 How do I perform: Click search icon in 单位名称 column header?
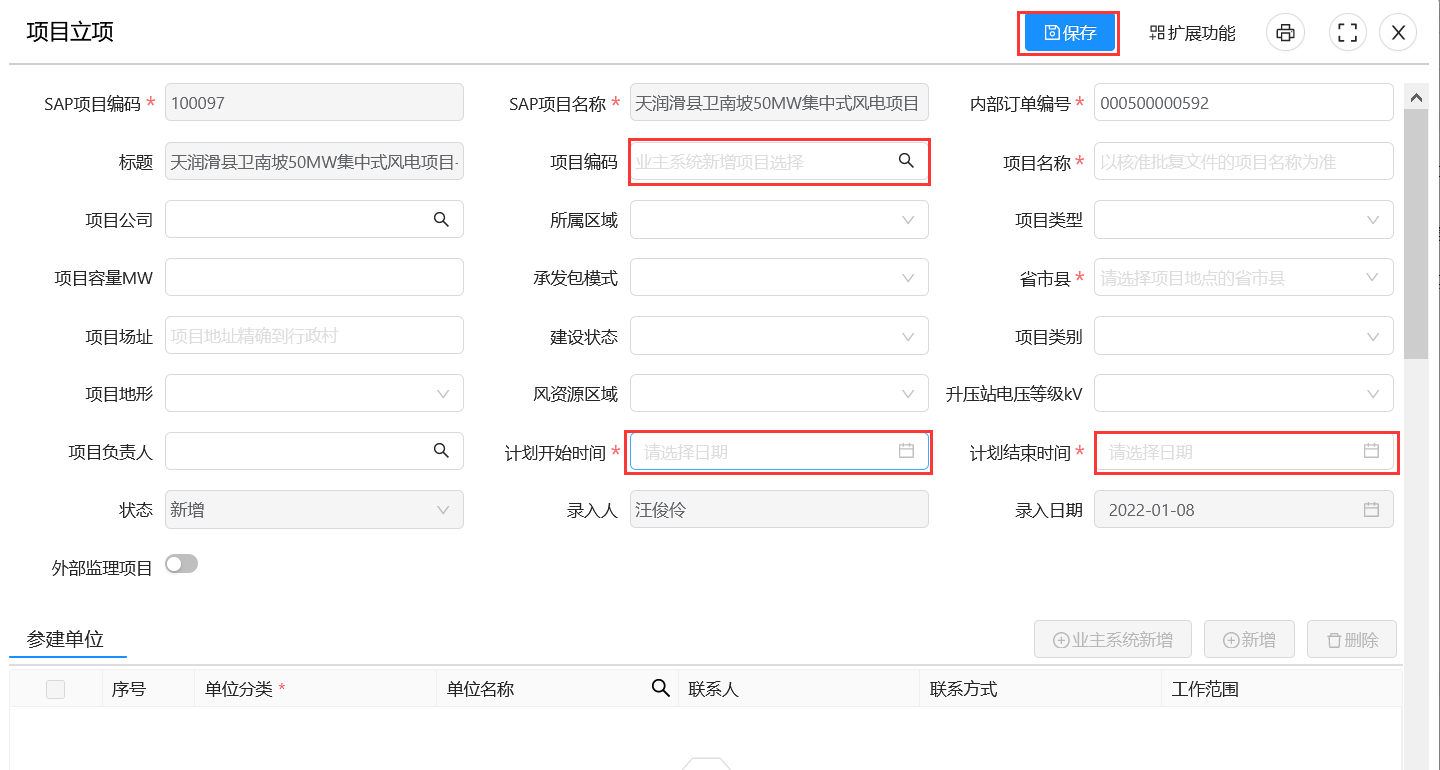pyautogui.click(x=660, y=687)
